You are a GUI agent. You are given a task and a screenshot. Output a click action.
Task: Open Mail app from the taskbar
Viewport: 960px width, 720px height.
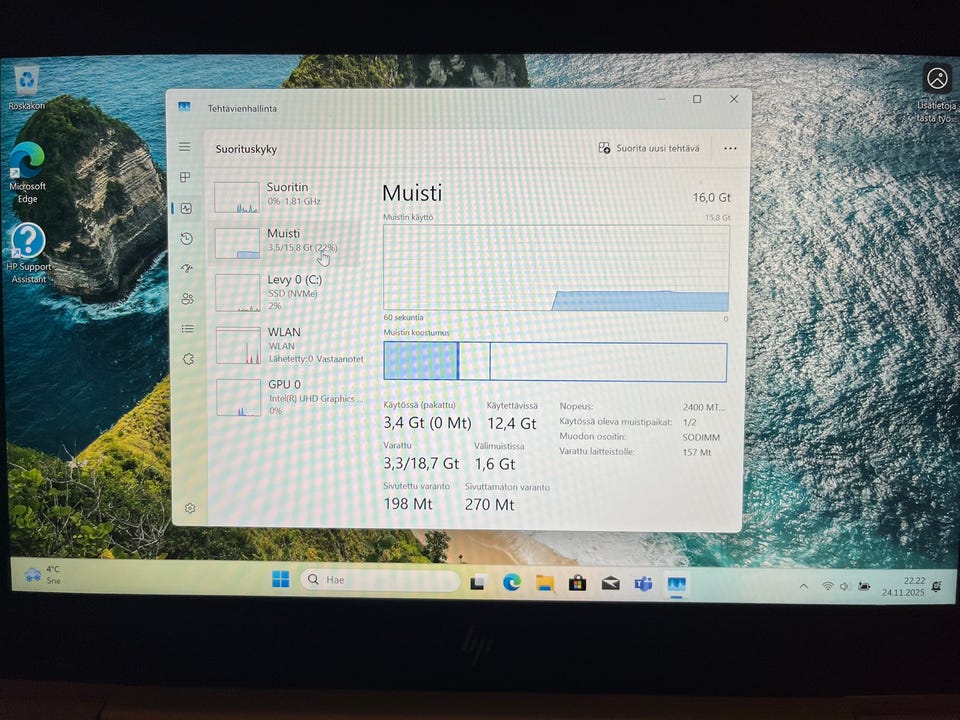coord(610,583)
